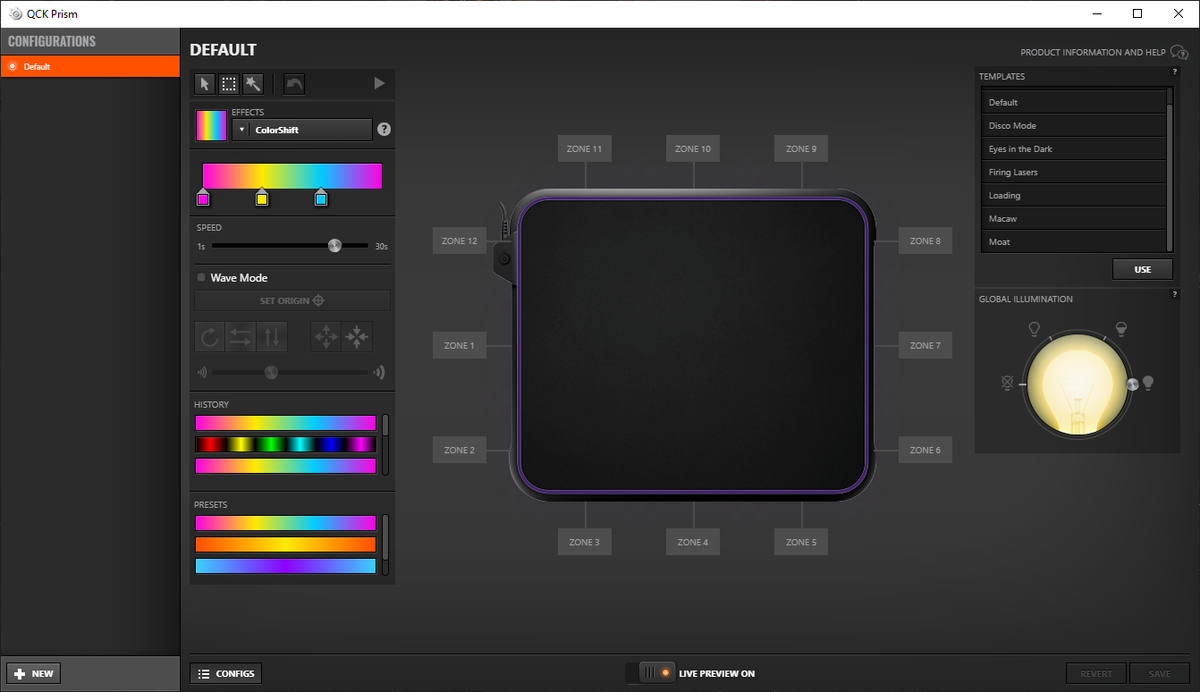
Task: Select the blue-purple Presets gradient
Action: pyautogui.click(x=286, y=566)
